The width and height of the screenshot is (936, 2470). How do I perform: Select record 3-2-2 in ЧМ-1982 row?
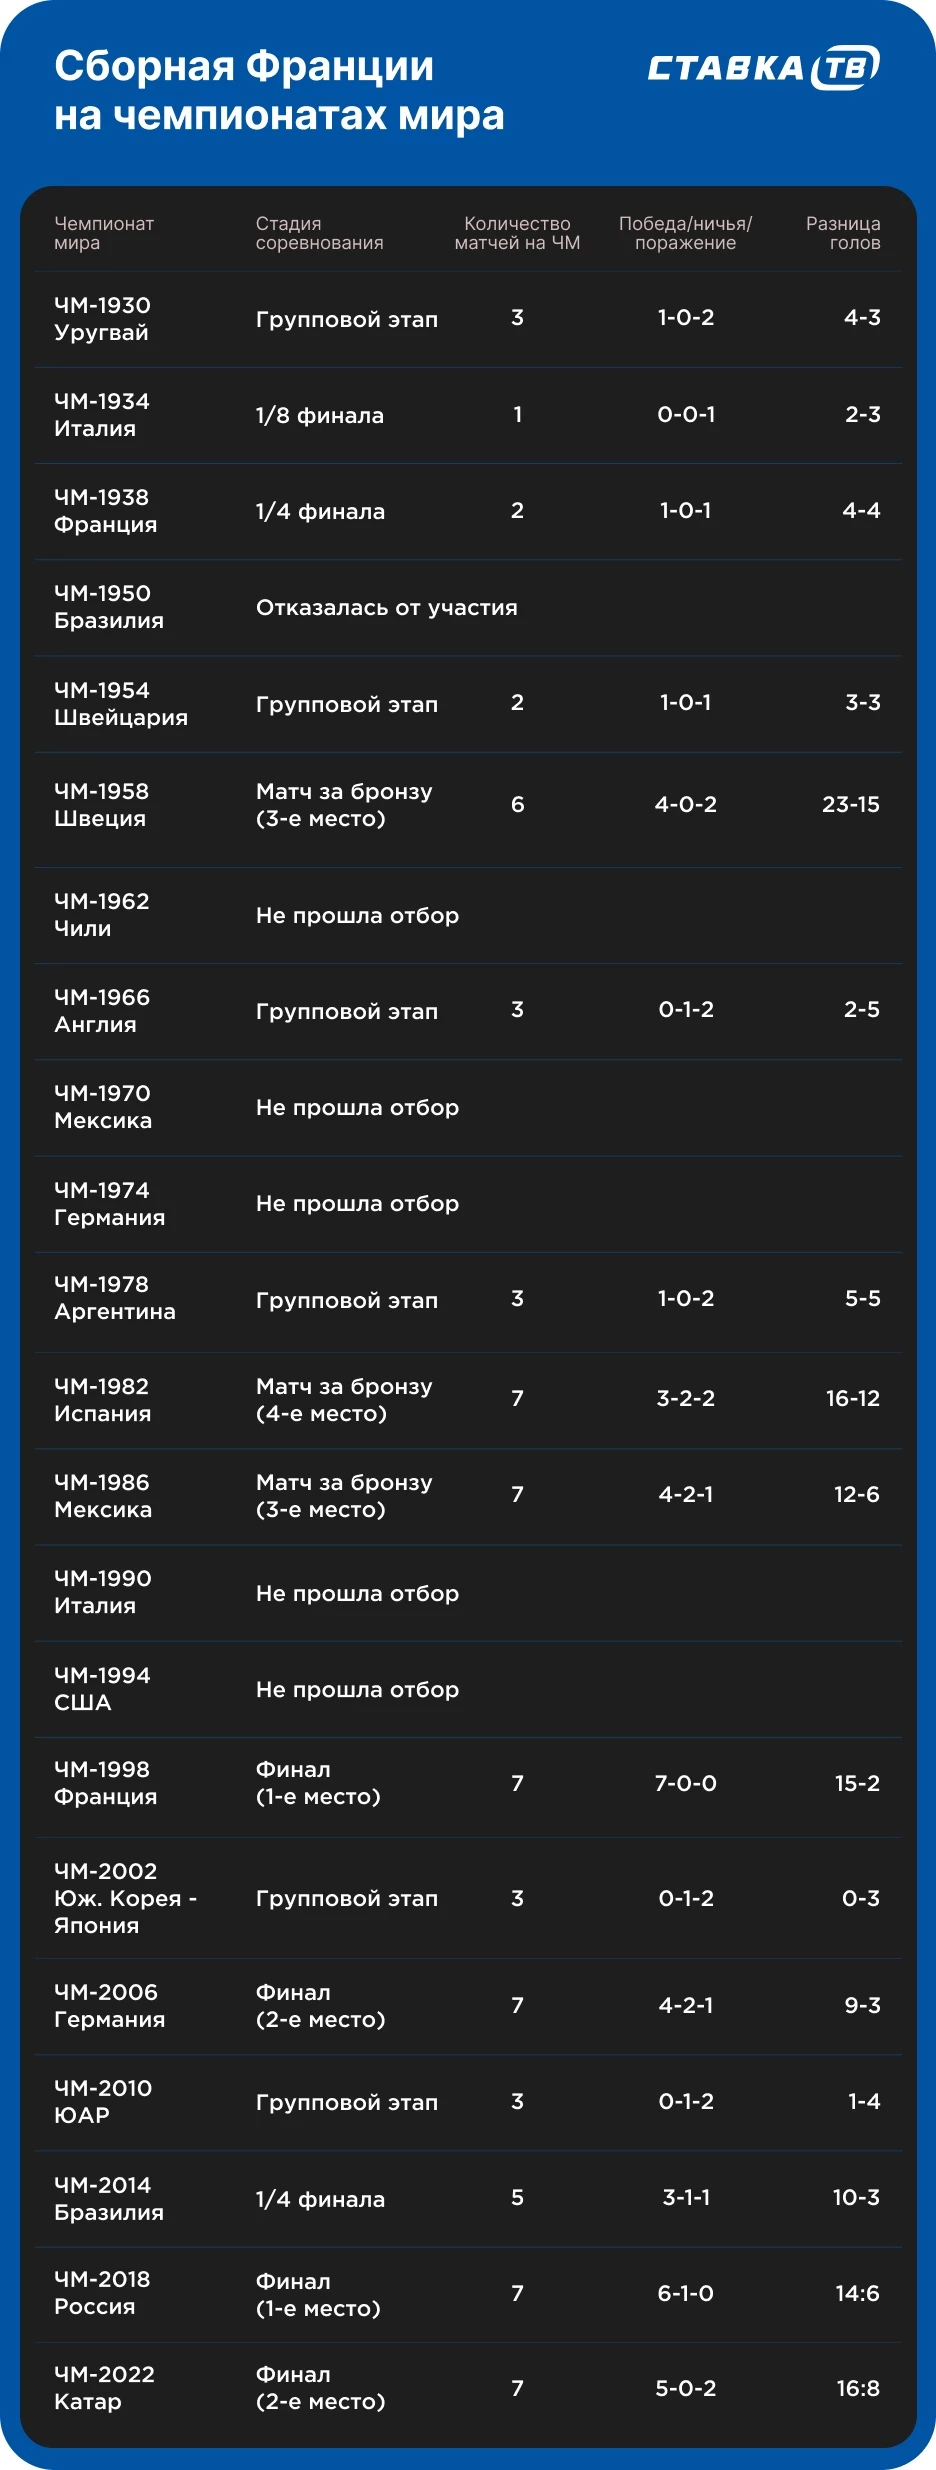(x=686, y=1398)
